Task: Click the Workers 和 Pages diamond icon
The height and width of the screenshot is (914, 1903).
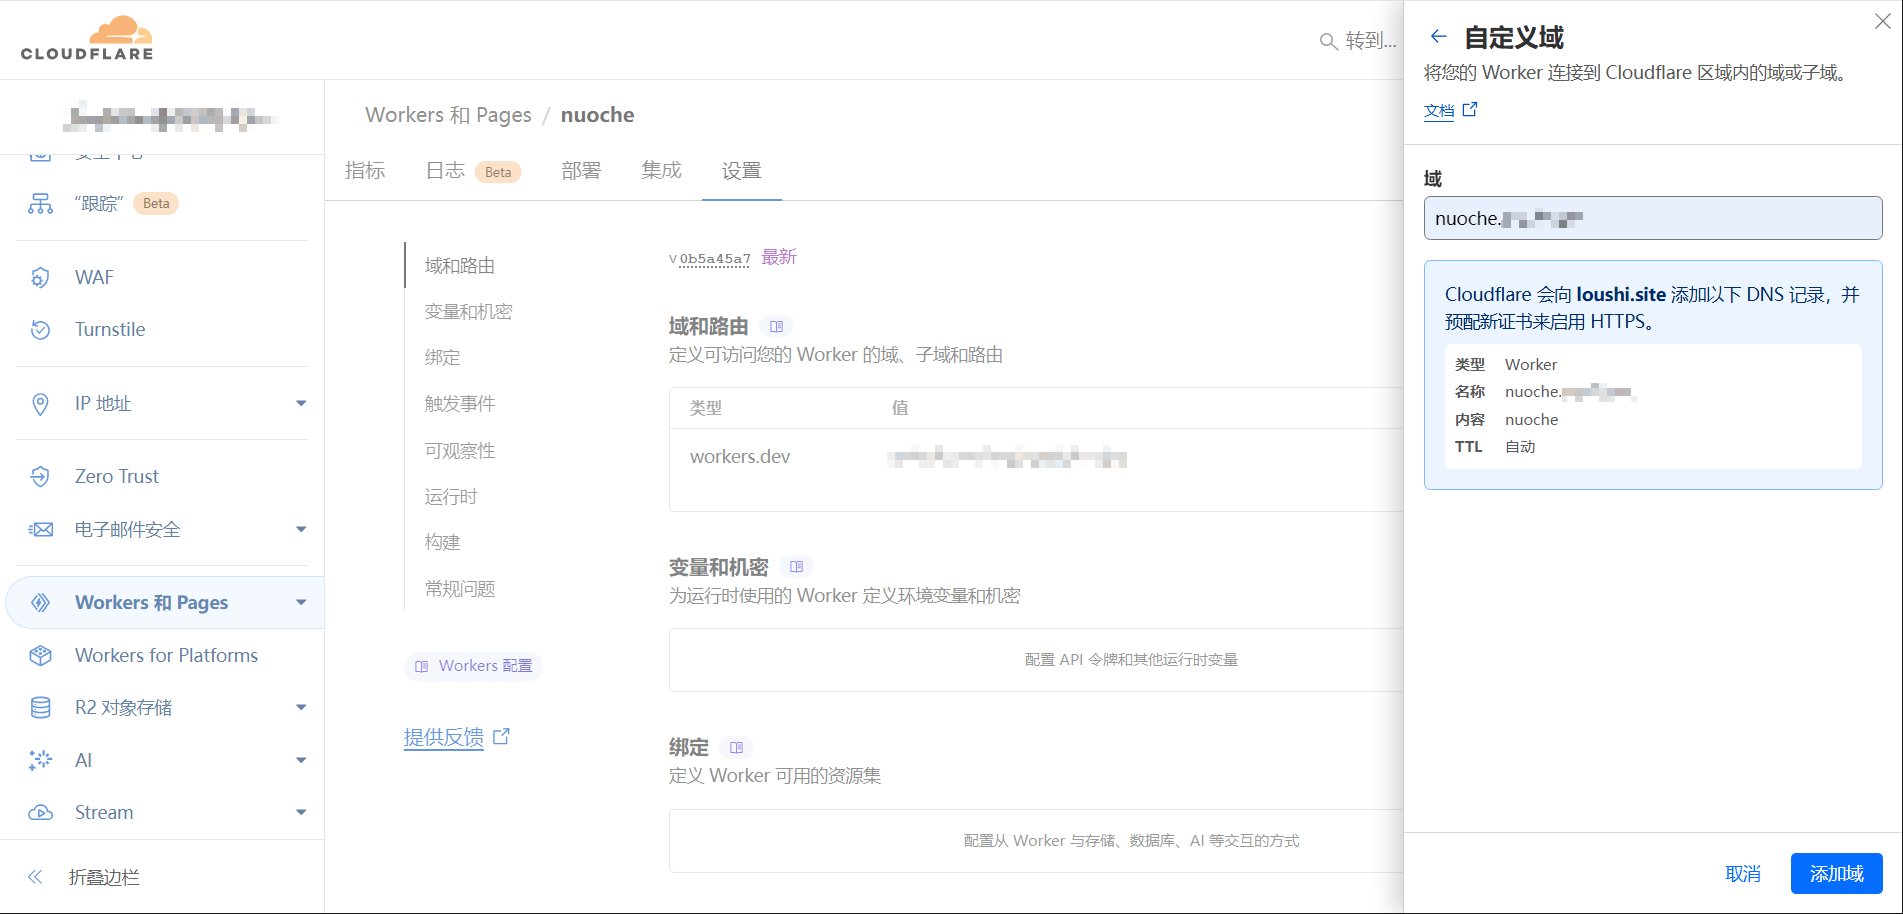Action: [40, 603]
